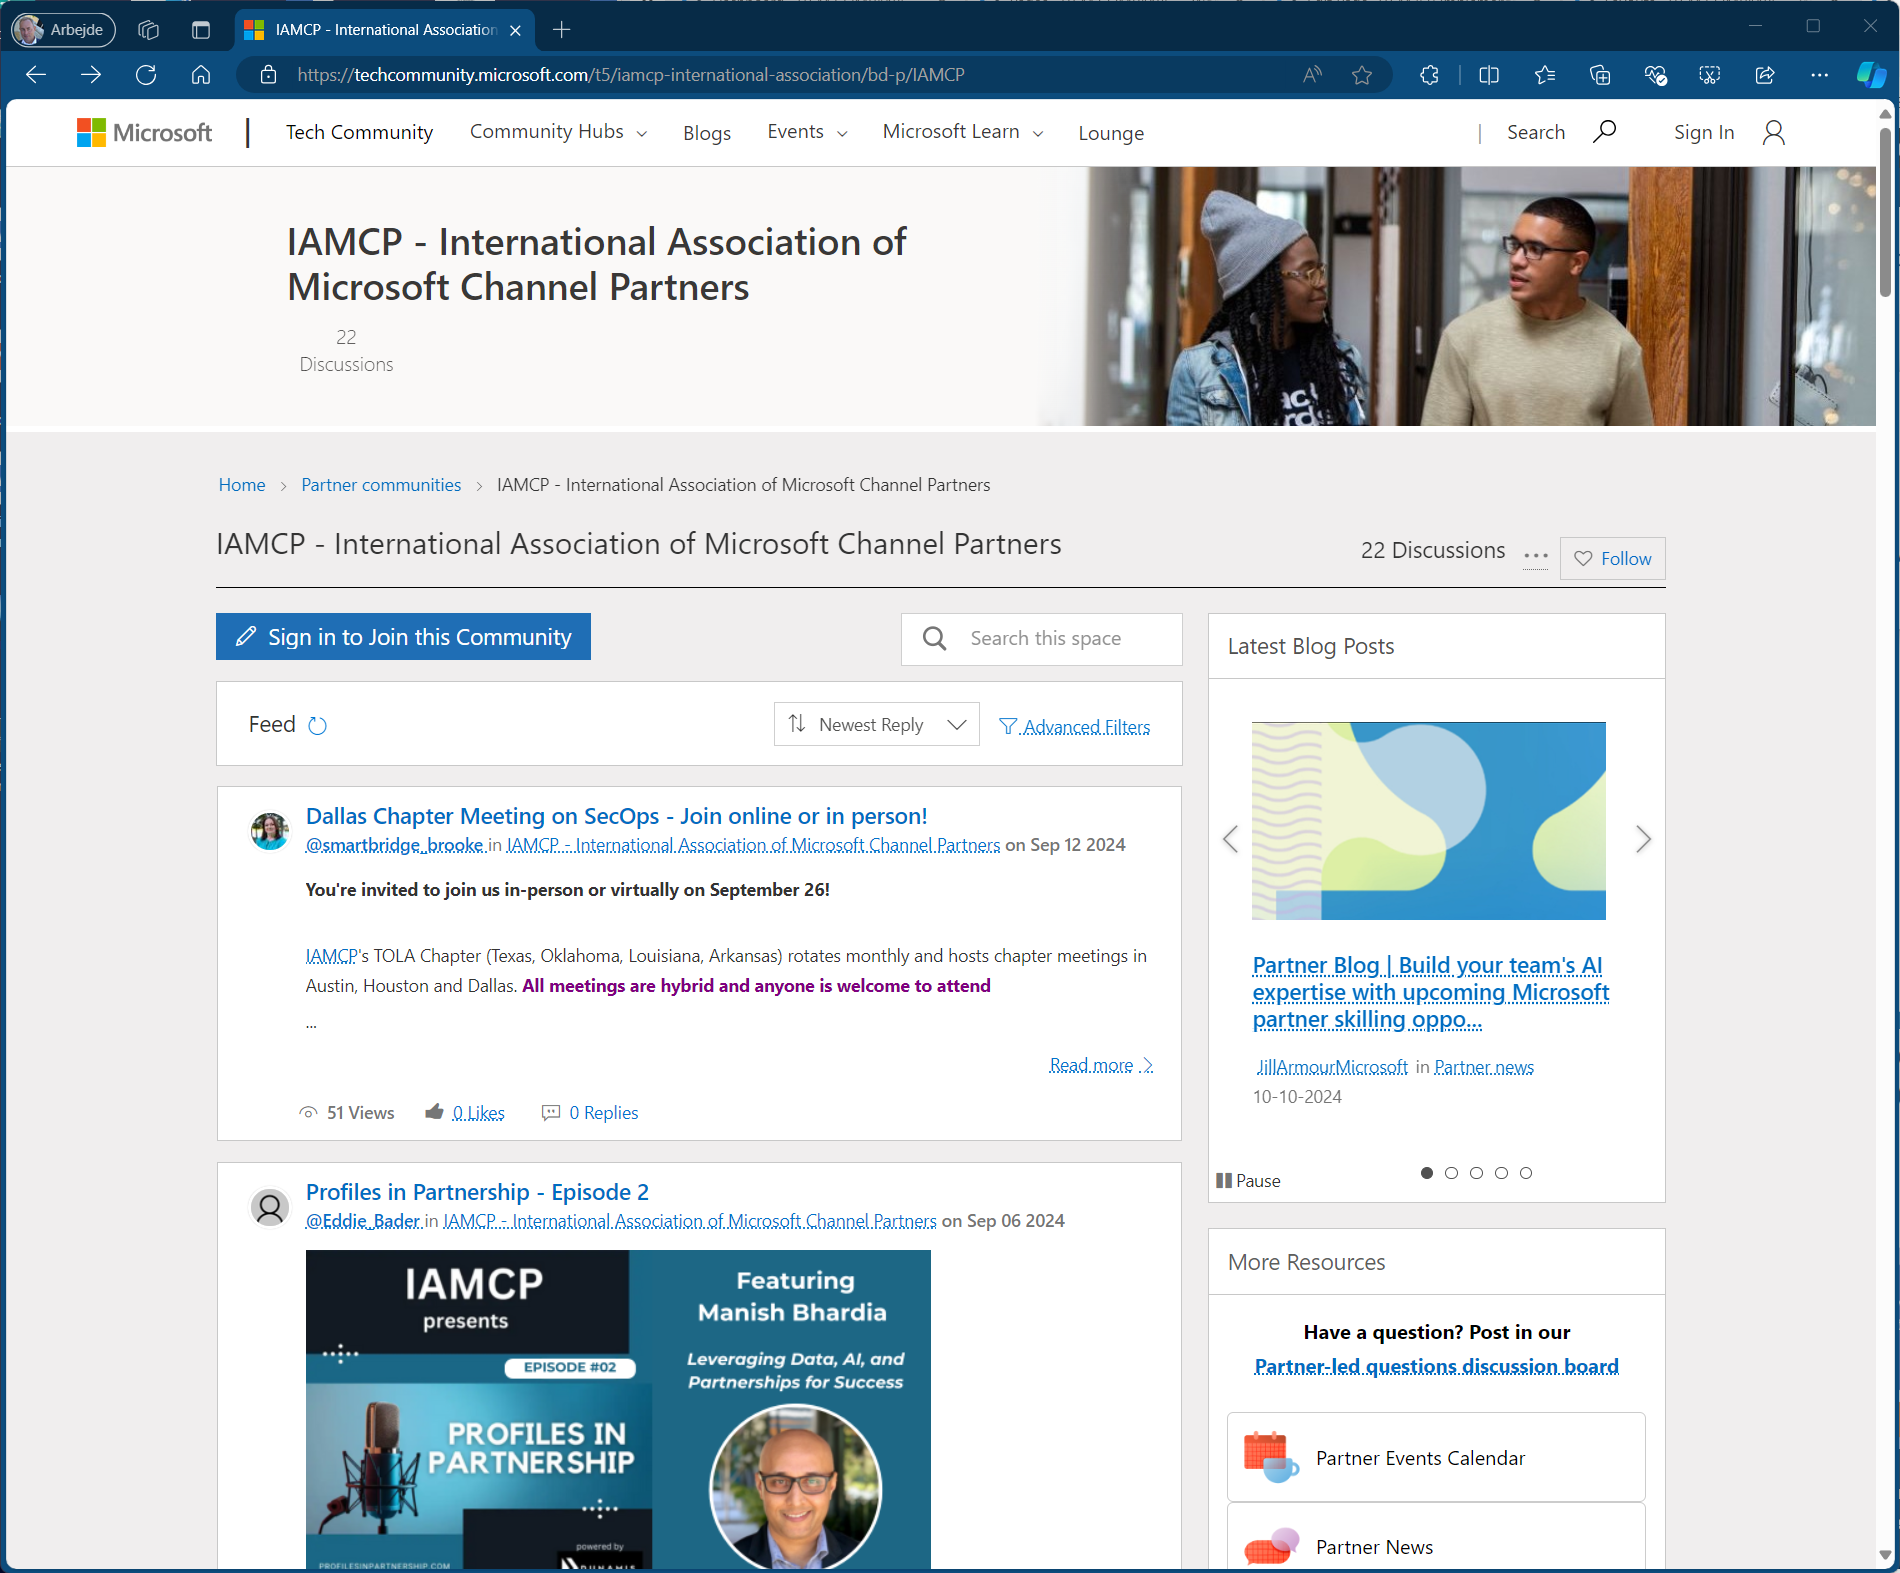Reload the page with refresh icon

tap(146, 75)
